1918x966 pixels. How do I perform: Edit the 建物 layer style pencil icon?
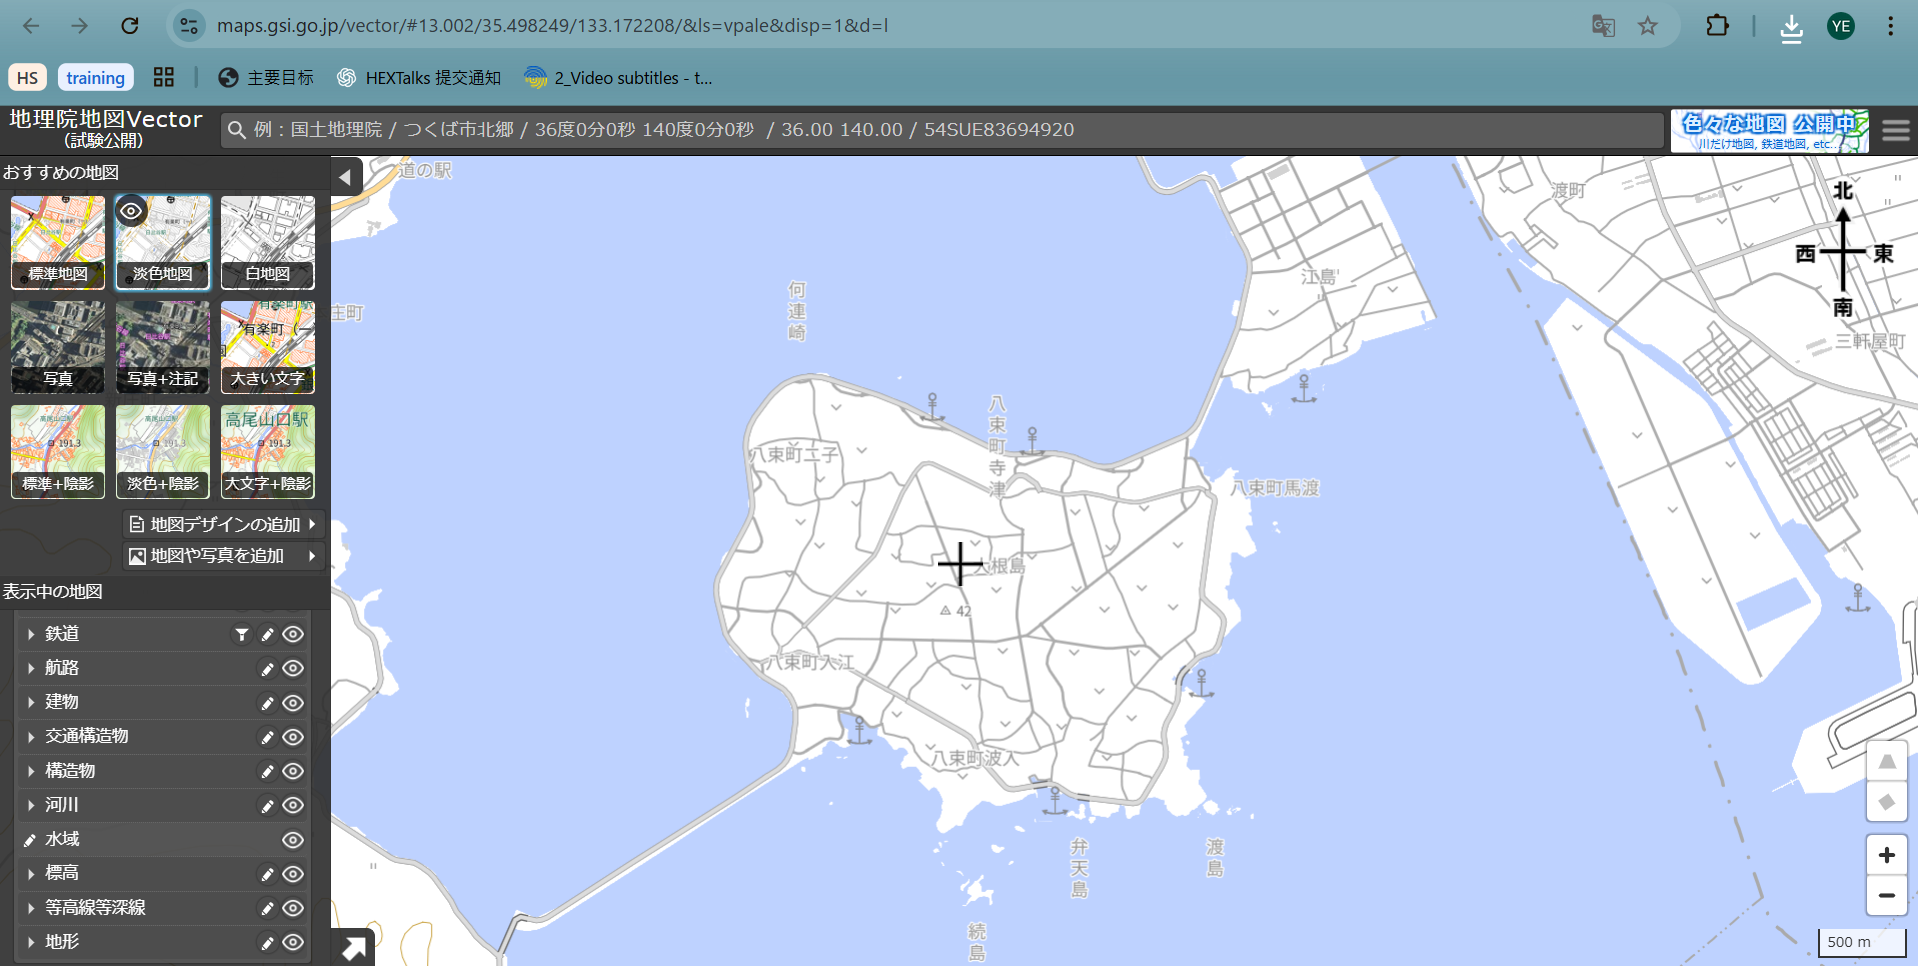[267, 703]
